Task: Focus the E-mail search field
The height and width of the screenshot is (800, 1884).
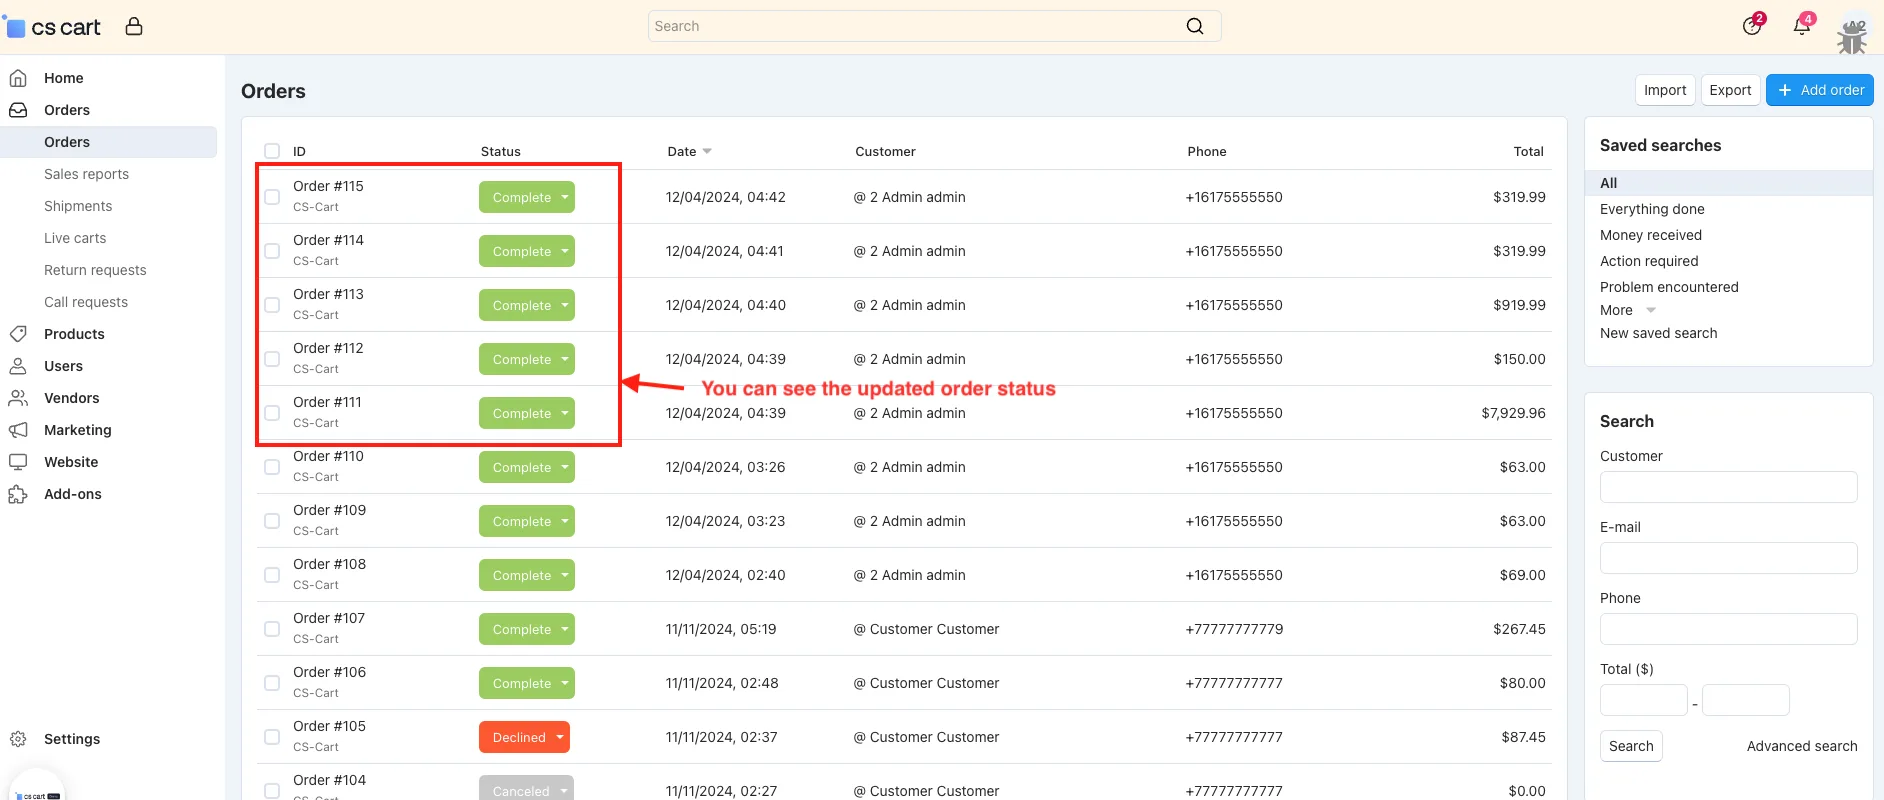Action: (x=1728, y=558)
